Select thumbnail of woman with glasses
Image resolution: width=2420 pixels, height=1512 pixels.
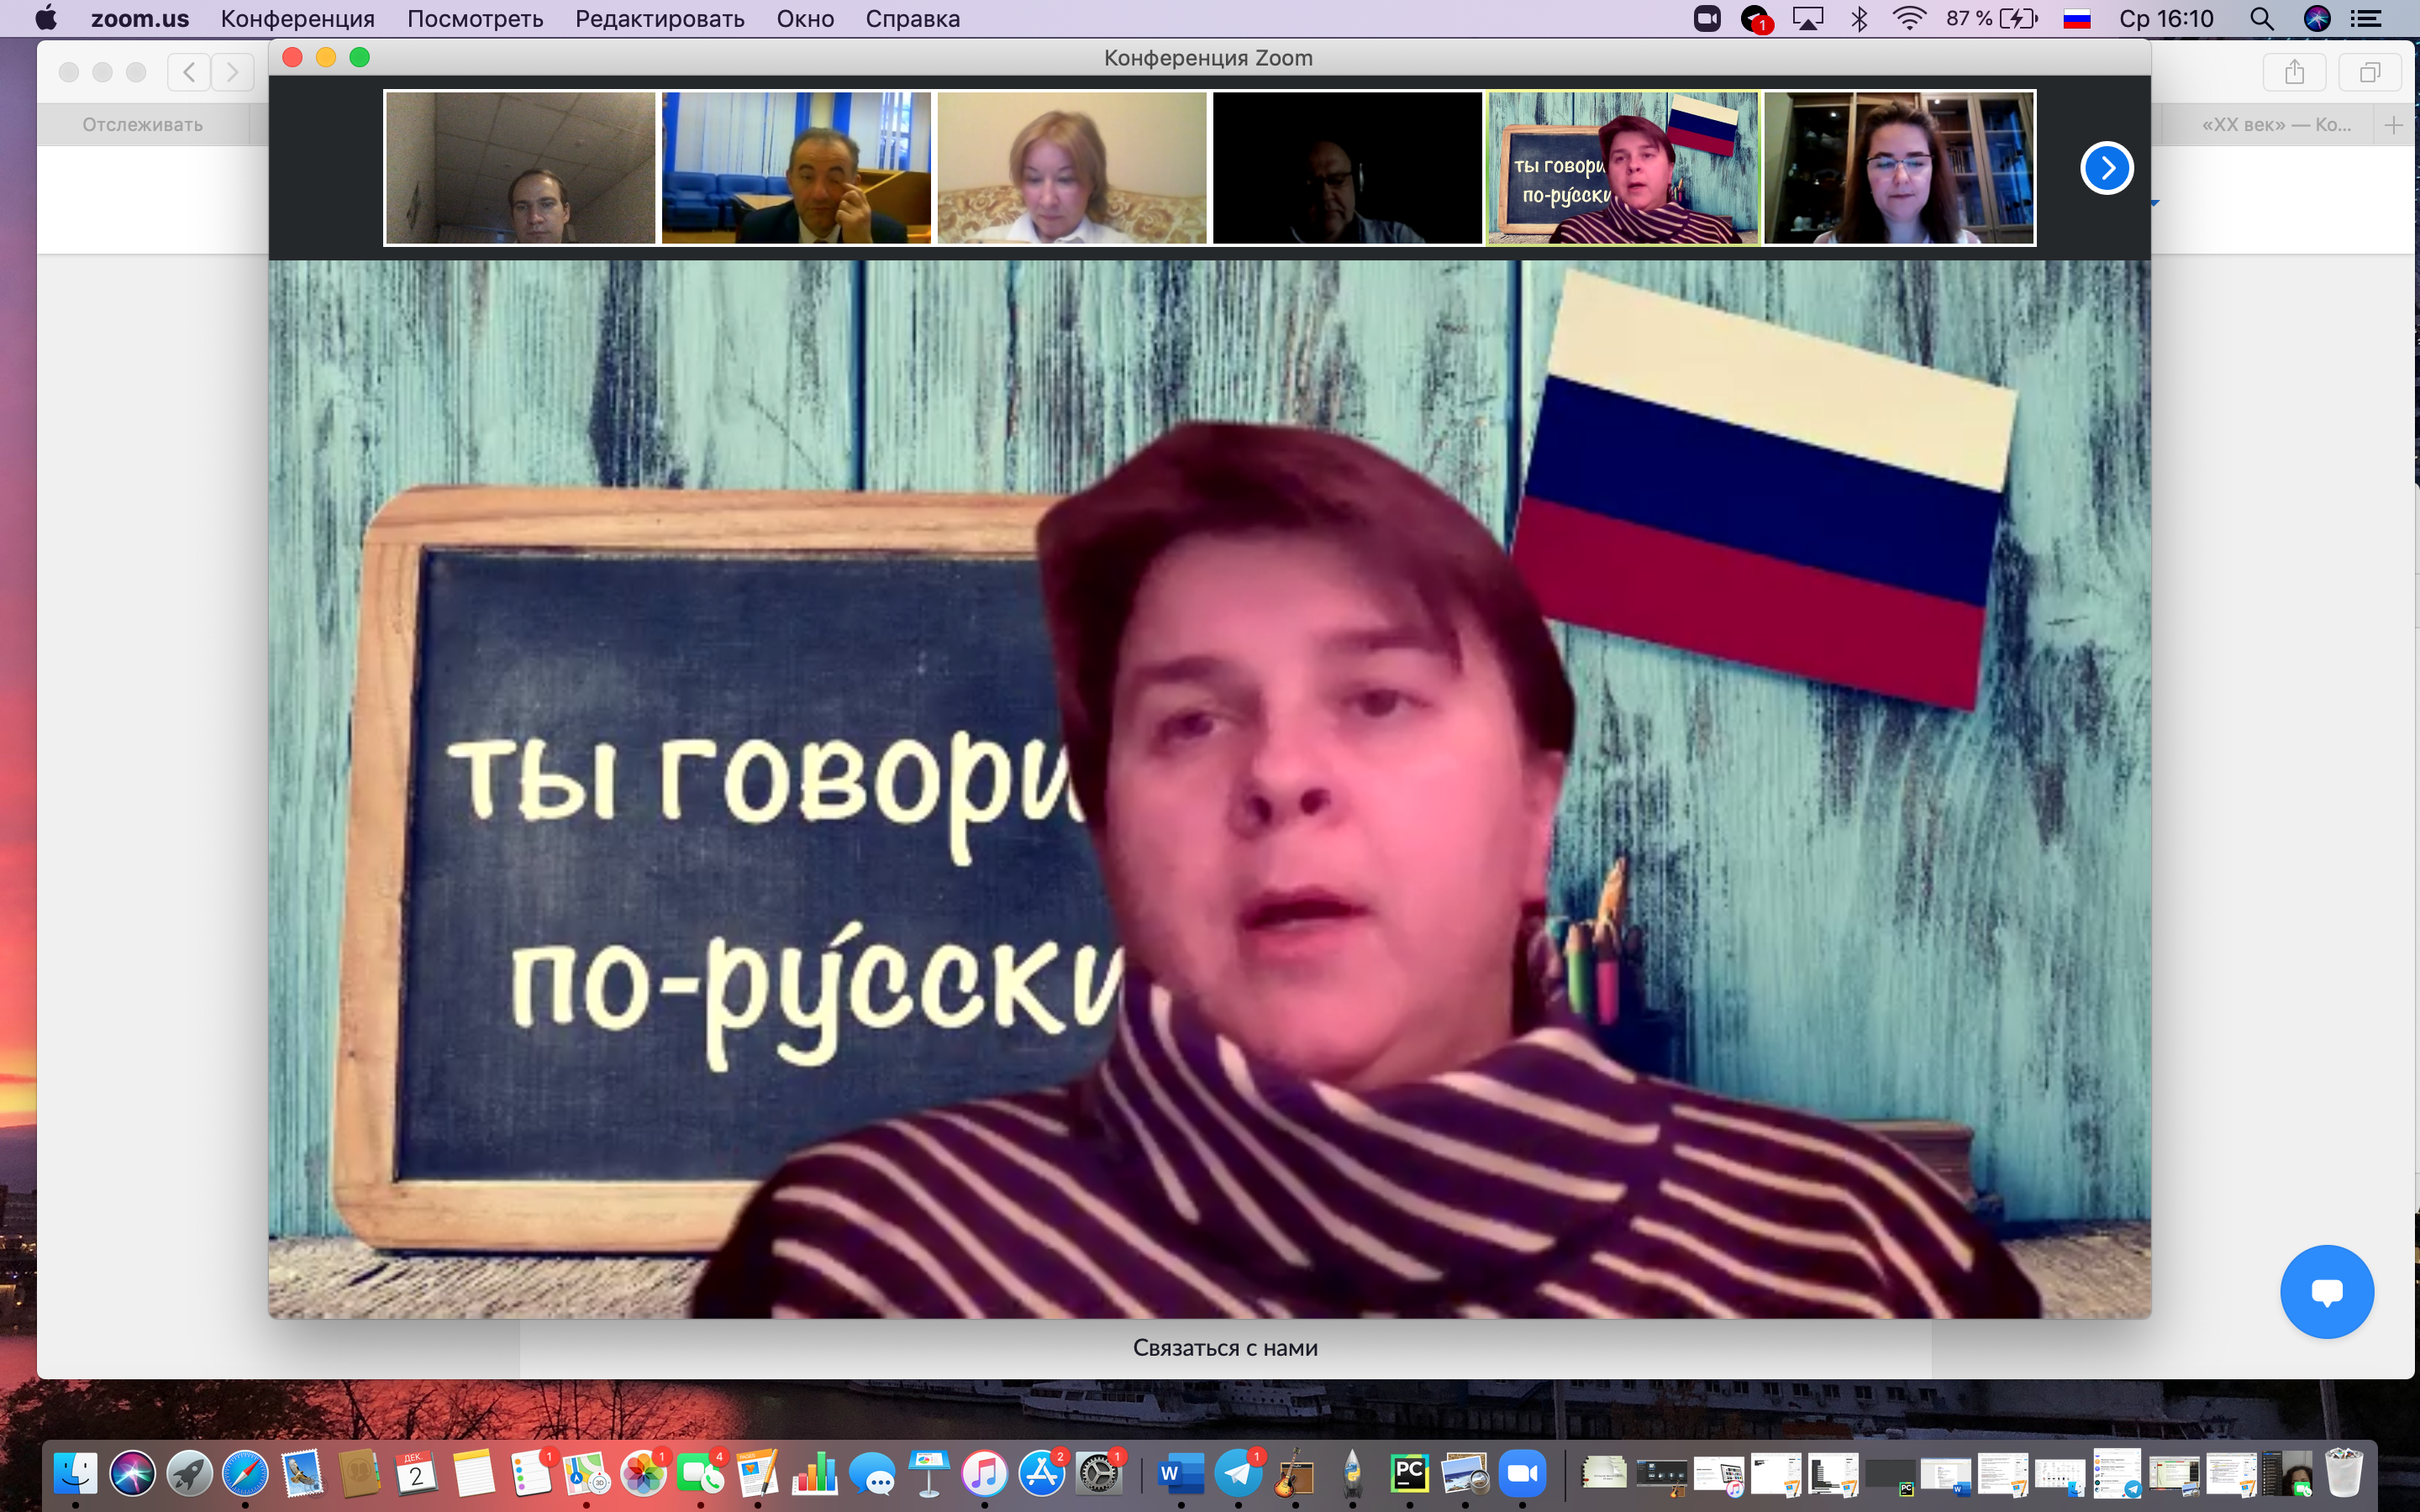coord(1898,168)
